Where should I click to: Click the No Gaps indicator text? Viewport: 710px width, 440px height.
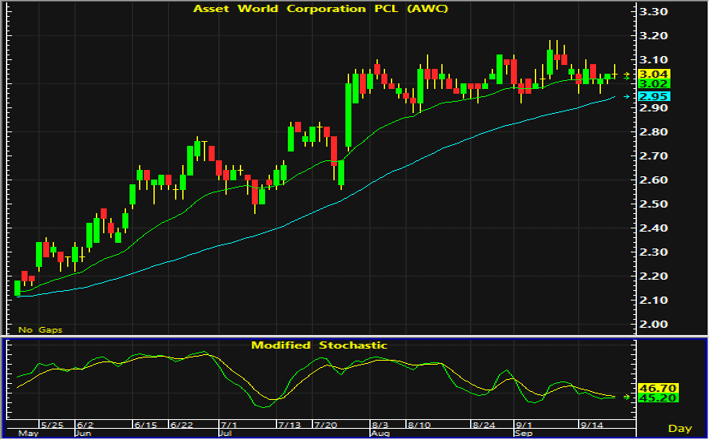(x=40, y=330)
